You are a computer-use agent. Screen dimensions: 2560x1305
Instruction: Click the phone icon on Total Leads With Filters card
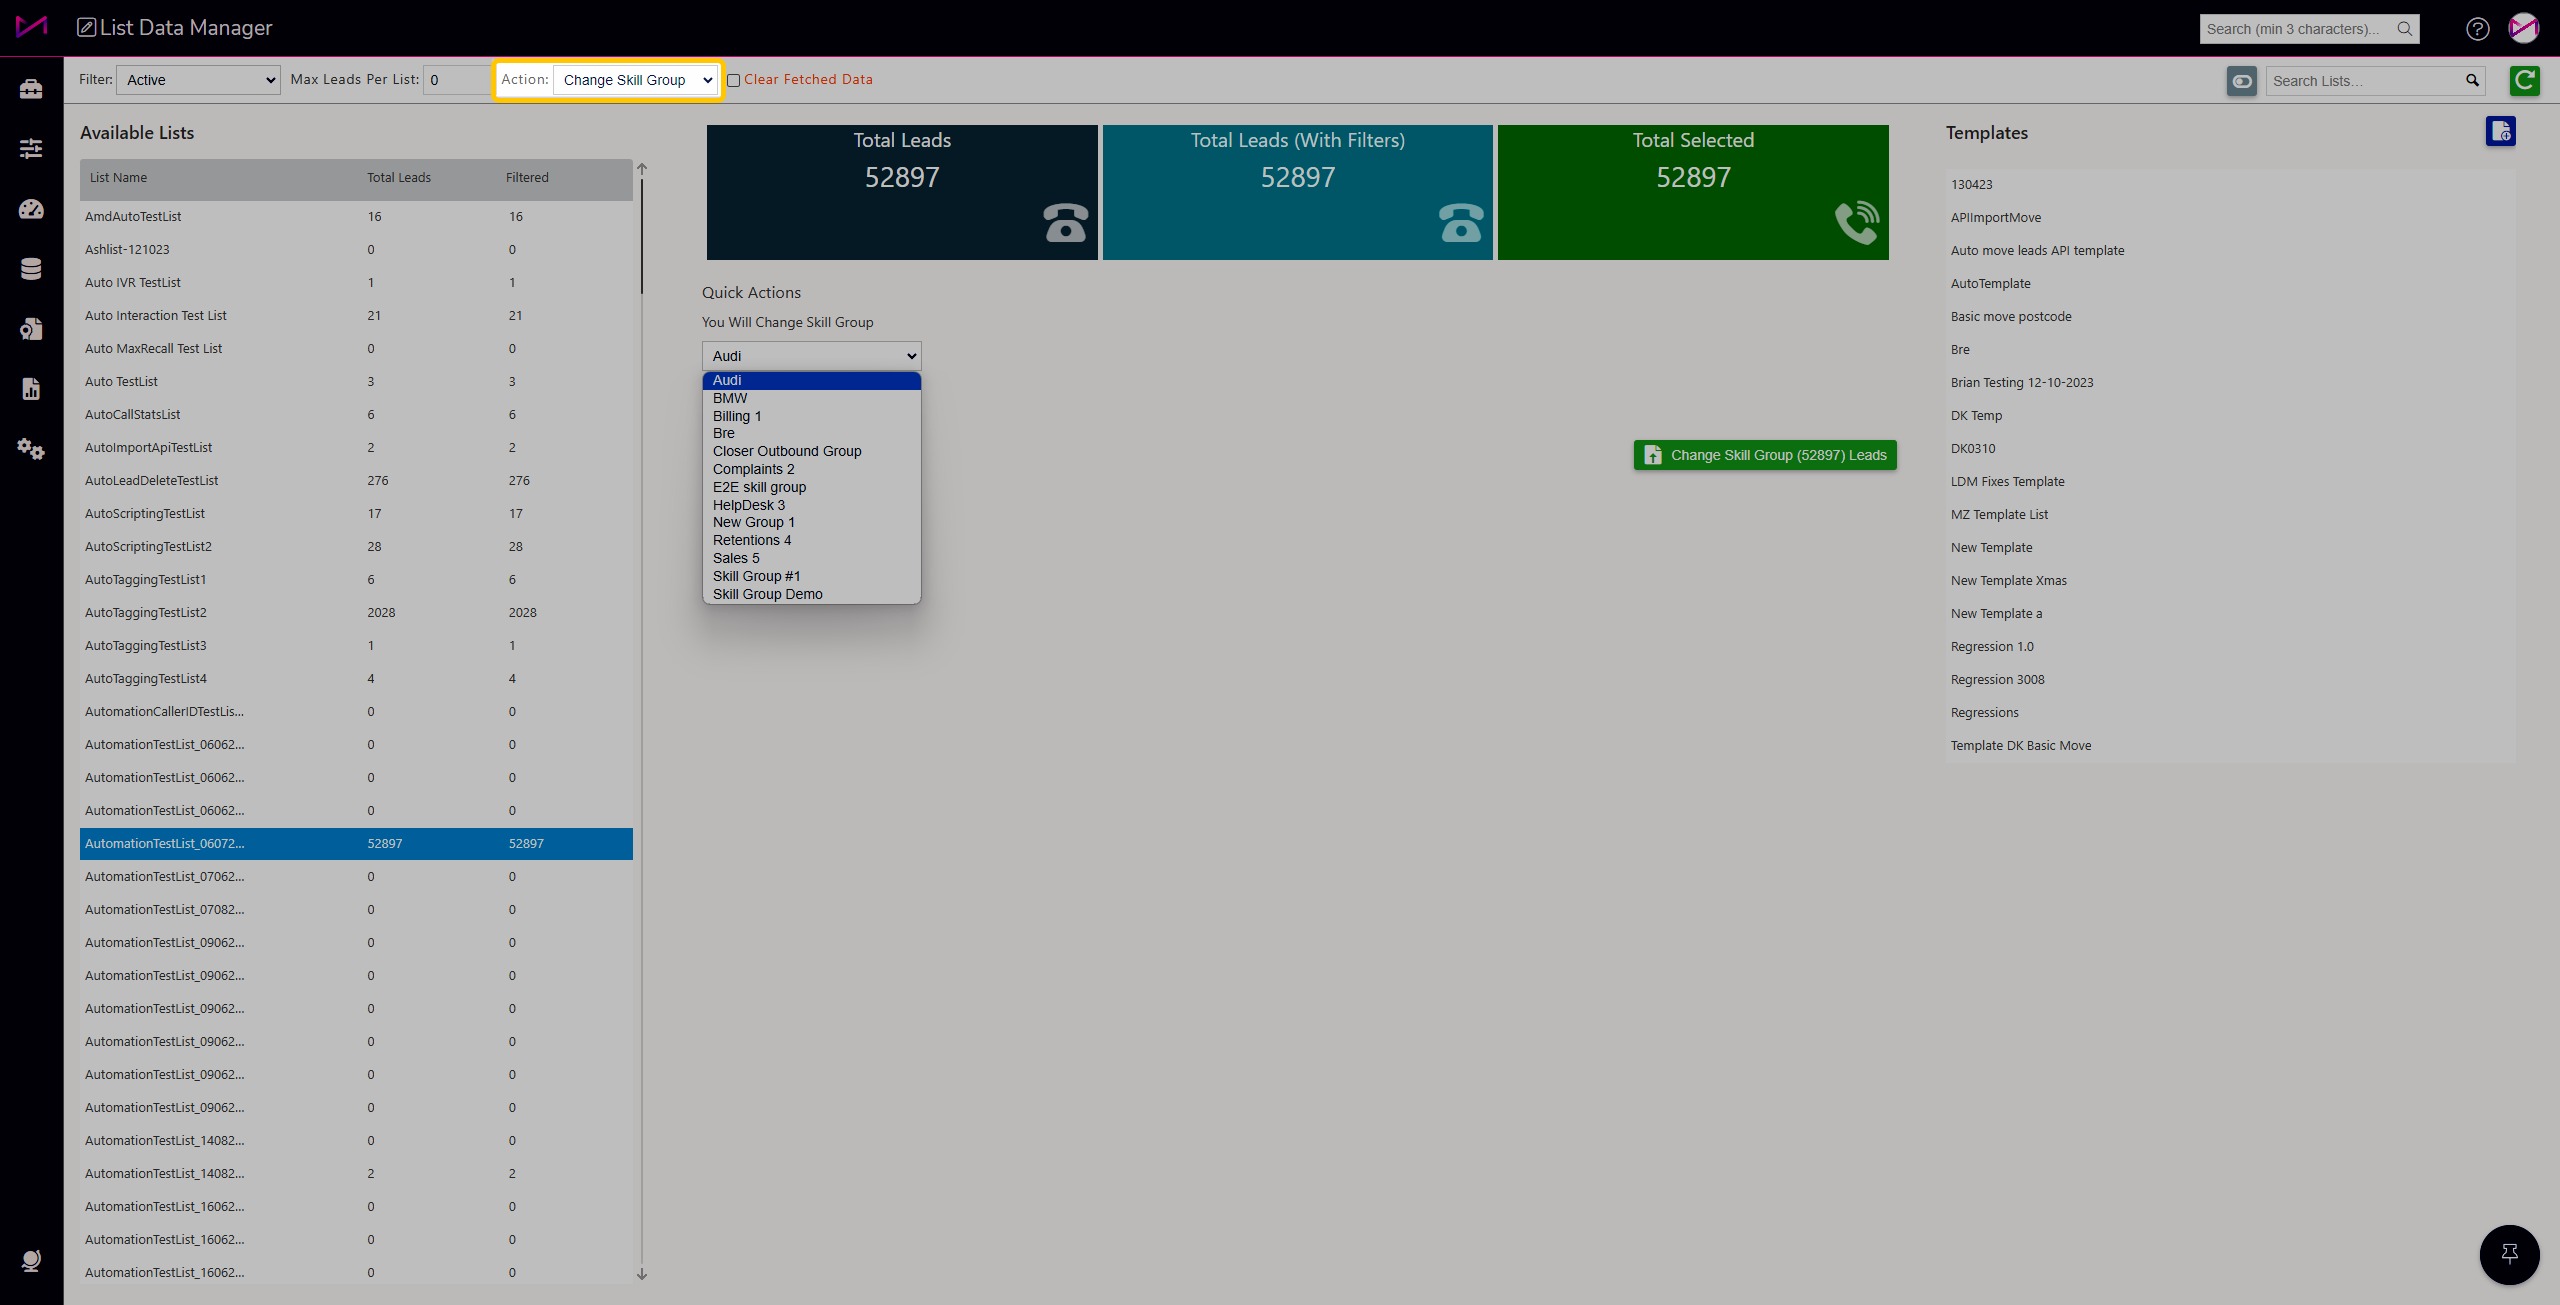click(x=1461, y=222)
